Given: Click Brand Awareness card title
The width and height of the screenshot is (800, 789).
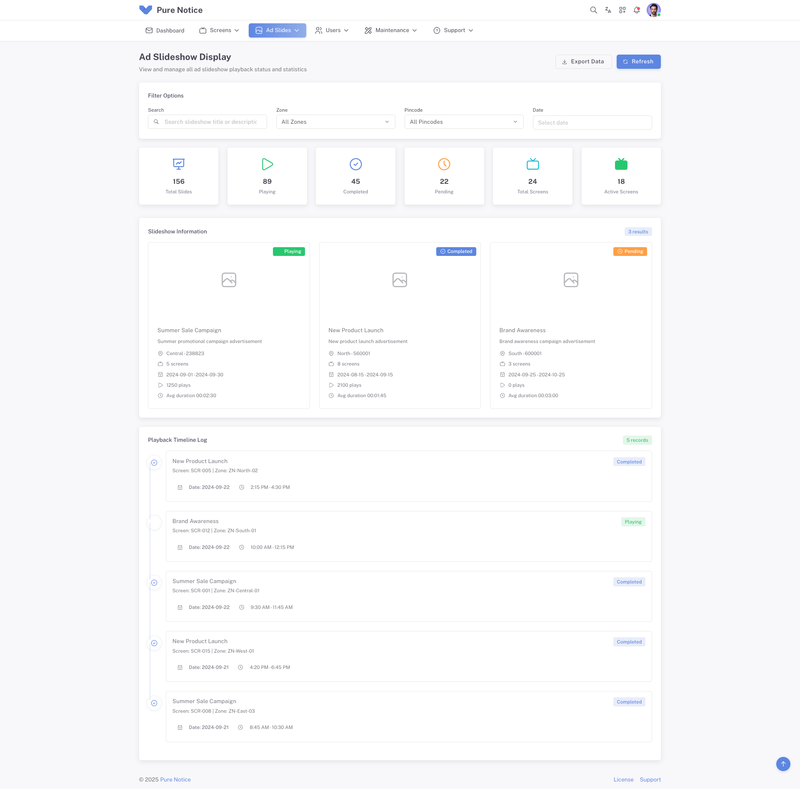Looking at the screenshot, I should pos(522,330).
